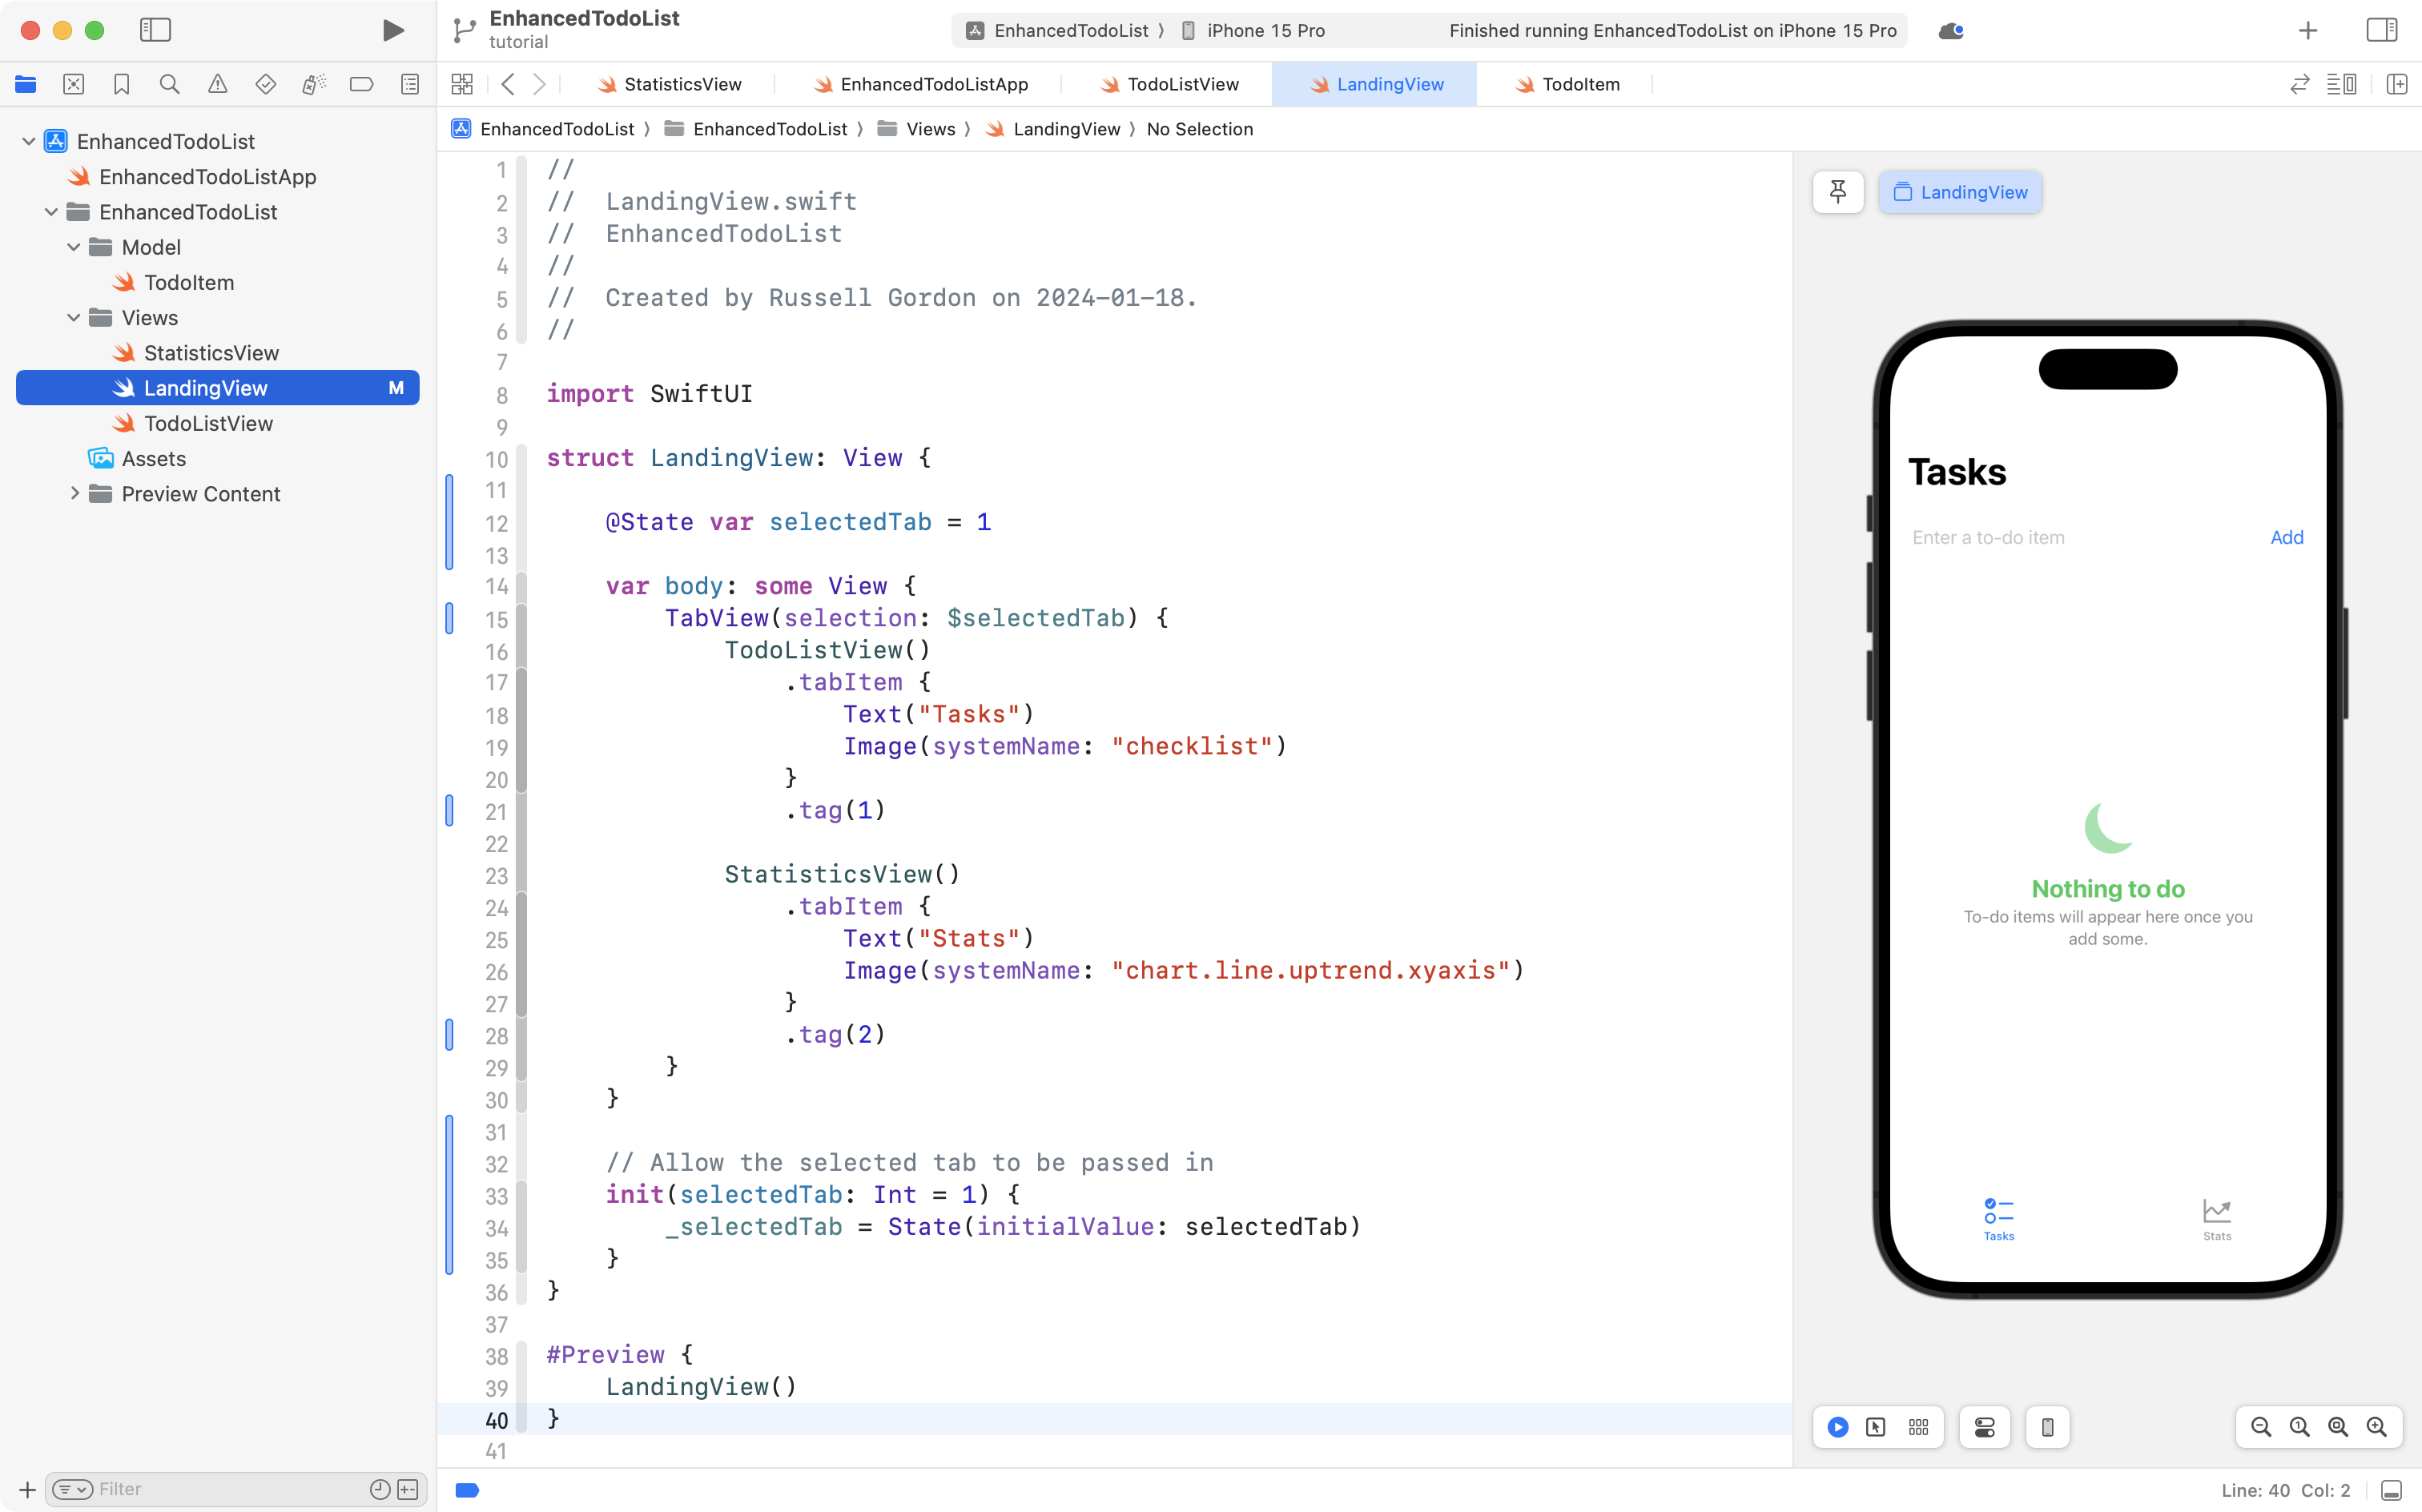This screenshot has height=1512, width=2422.
Task: Select the inspect arrow mode in preview canvas
Action: tap(1875, 1427)
